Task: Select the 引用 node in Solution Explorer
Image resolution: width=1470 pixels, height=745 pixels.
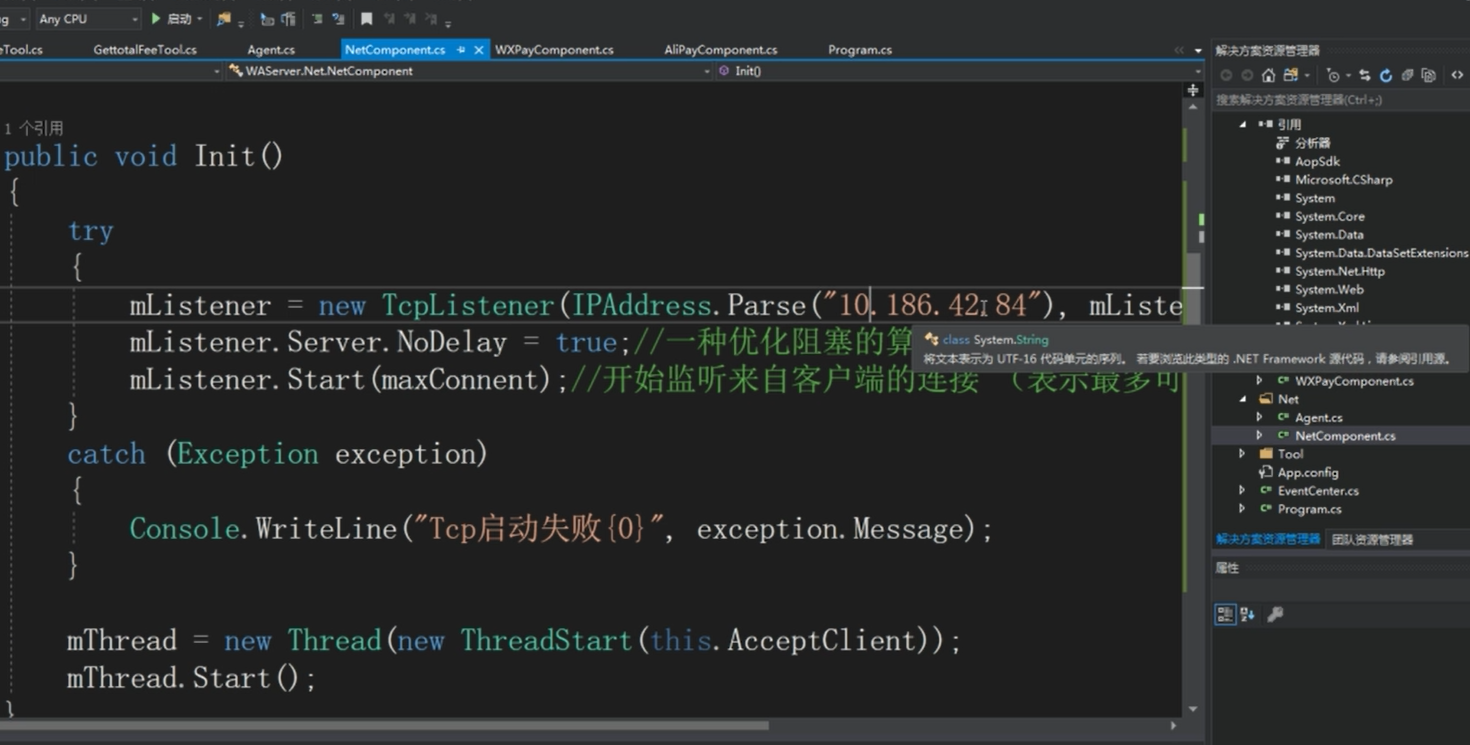Action: click(x=1289, y=124)
